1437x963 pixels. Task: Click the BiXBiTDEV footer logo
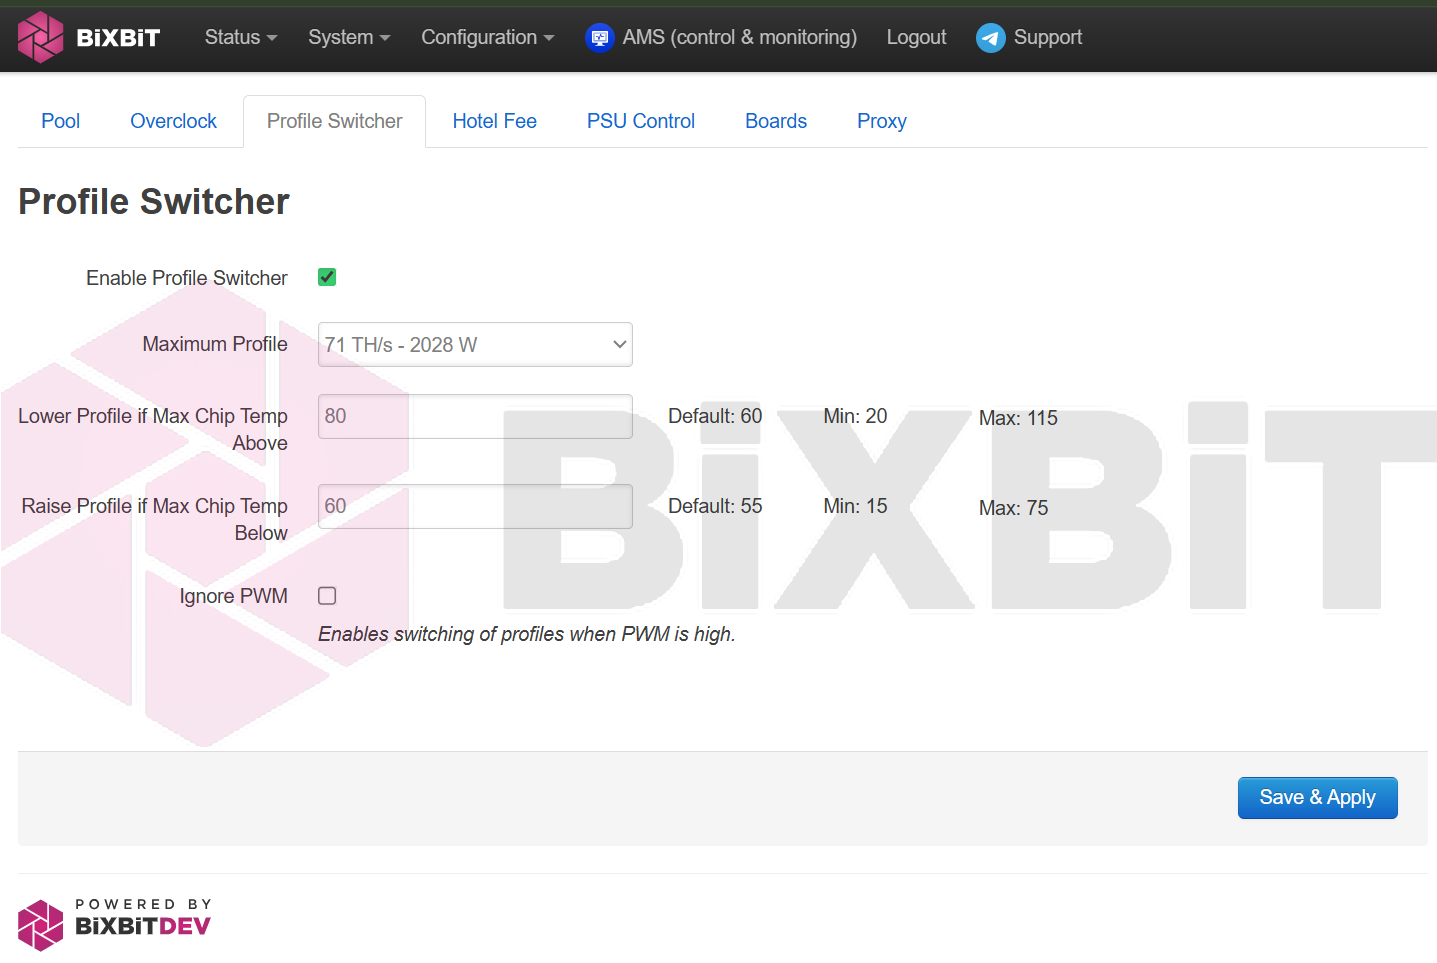pyautogui.click(x=114, y=925)
